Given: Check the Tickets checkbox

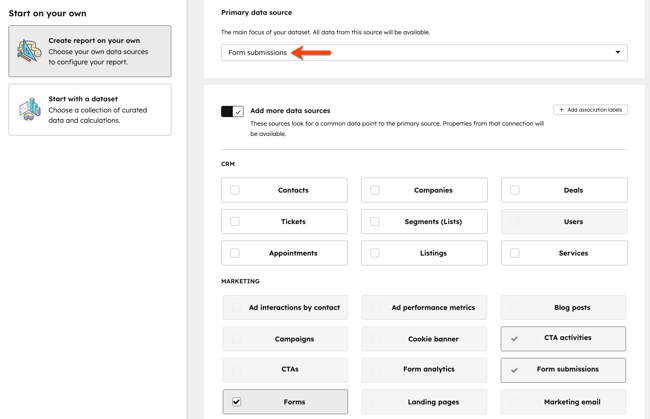Looking at the screenshot, I should (x=235, y=222).
